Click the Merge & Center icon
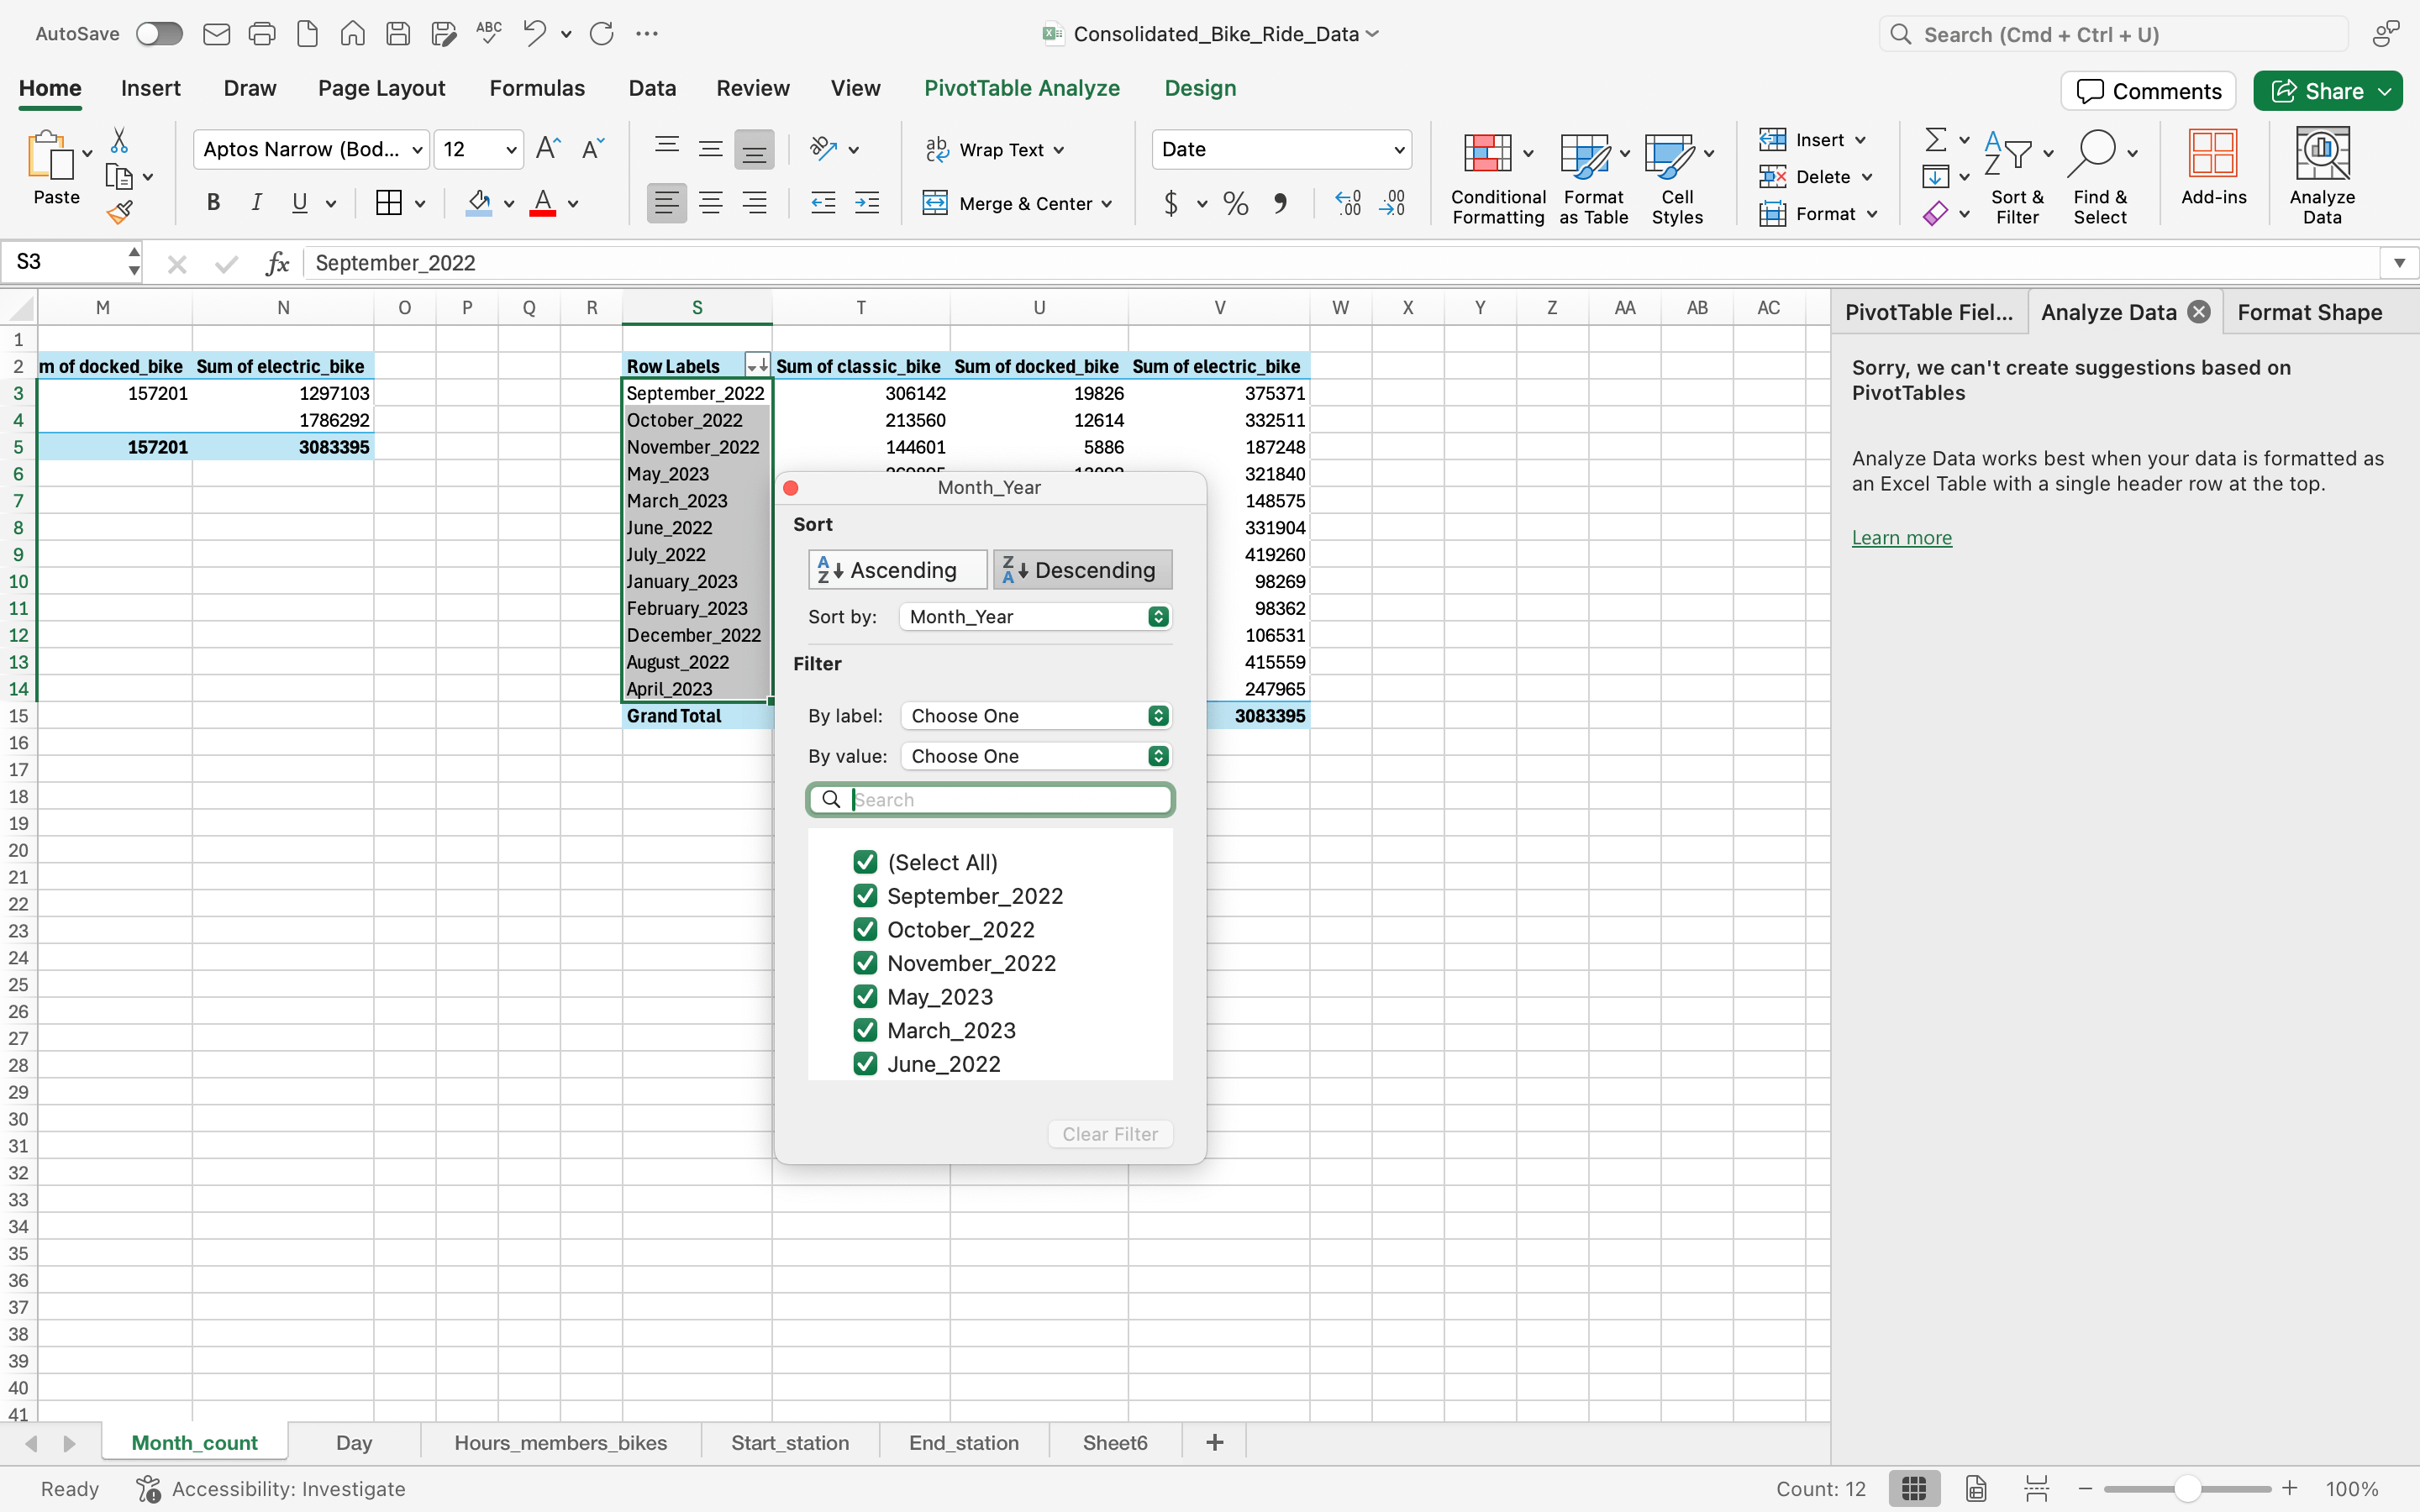 (1017, 203)
